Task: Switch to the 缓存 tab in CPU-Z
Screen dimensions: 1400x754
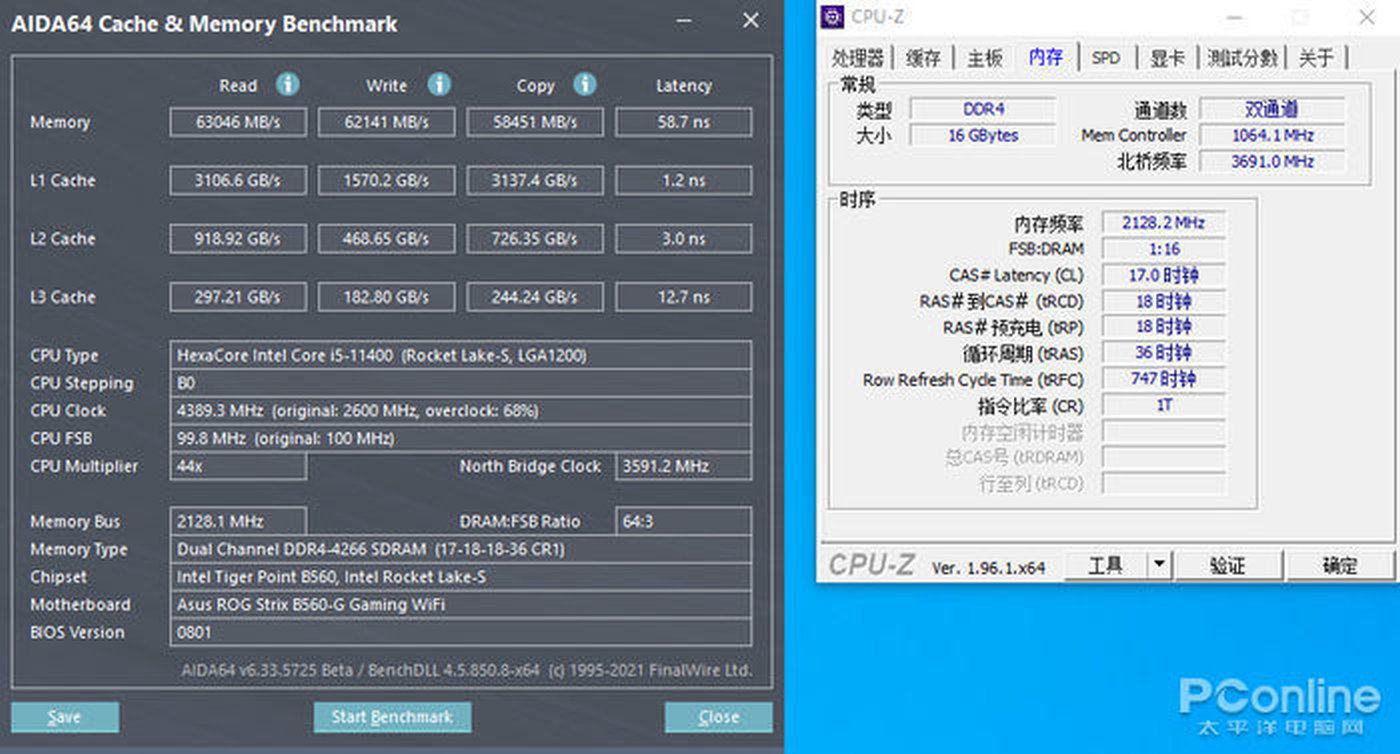Action: tap(923, 58)
